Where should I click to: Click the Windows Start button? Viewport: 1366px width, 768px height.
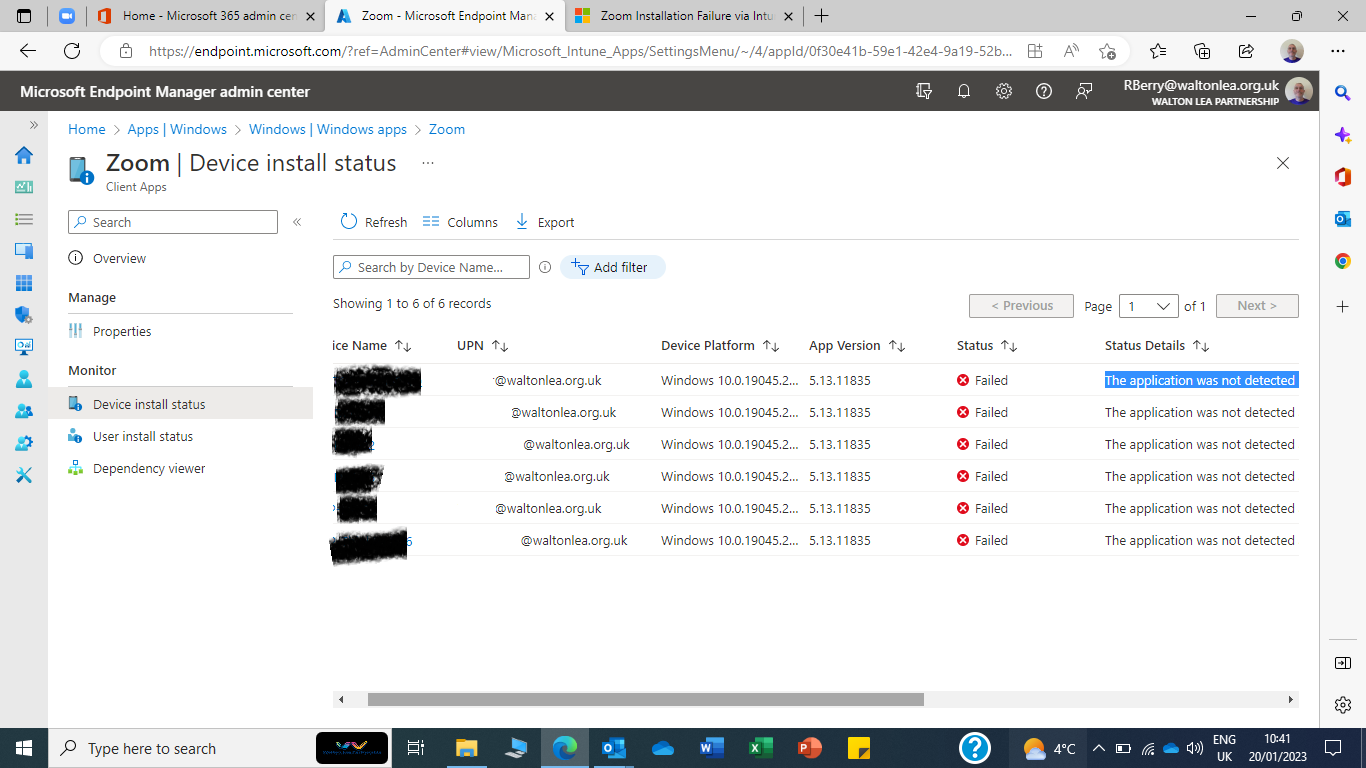click(24, 748)
